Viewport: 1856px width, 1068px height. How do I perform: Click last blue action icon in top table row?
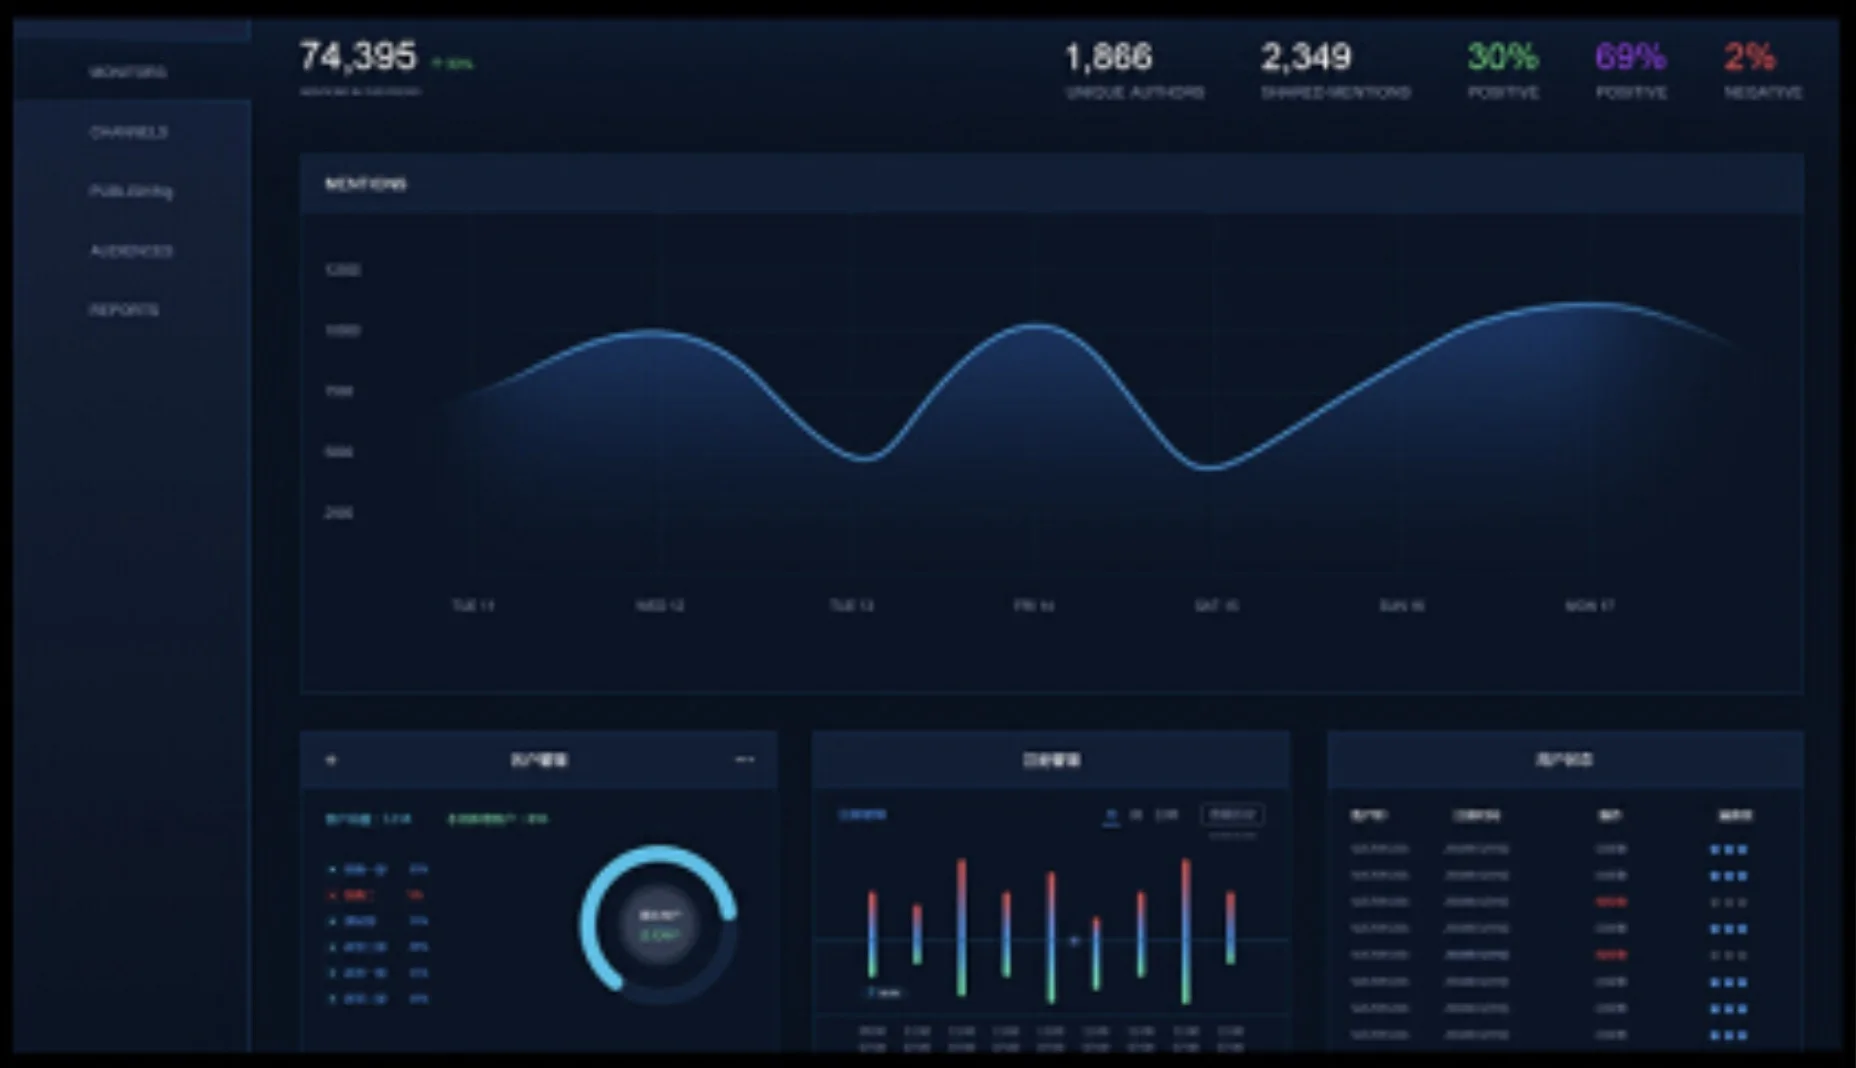(1743, 850)
